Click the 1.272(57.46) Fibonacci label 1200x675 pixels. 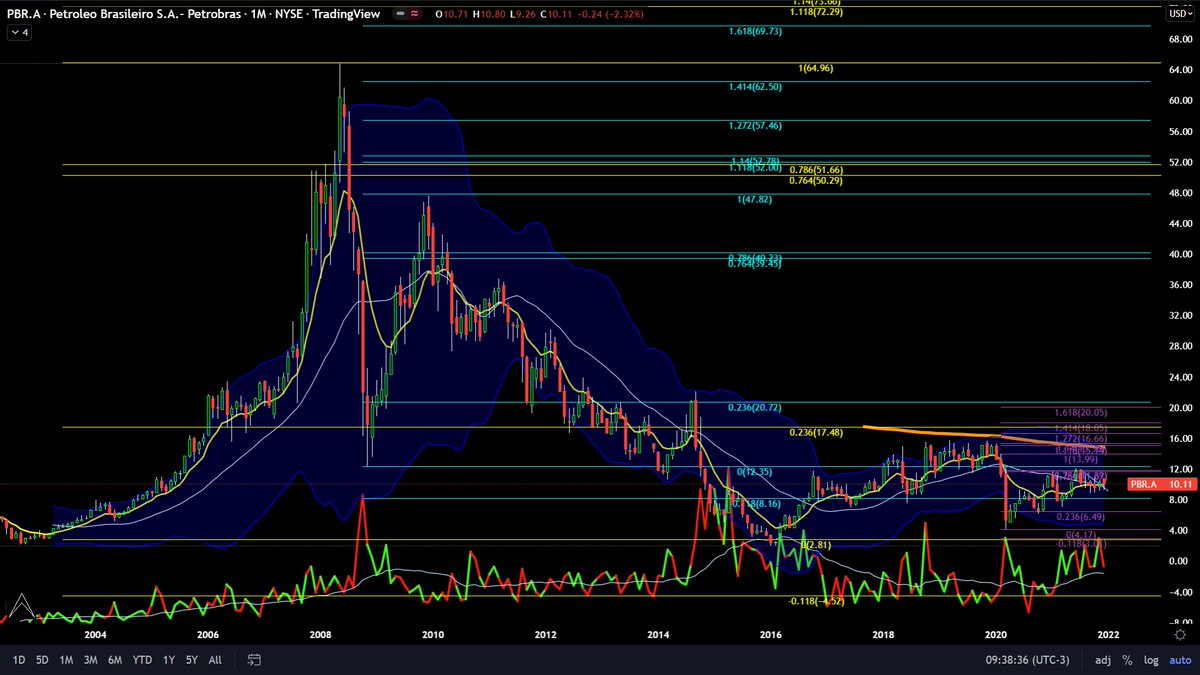click(756, 126)
